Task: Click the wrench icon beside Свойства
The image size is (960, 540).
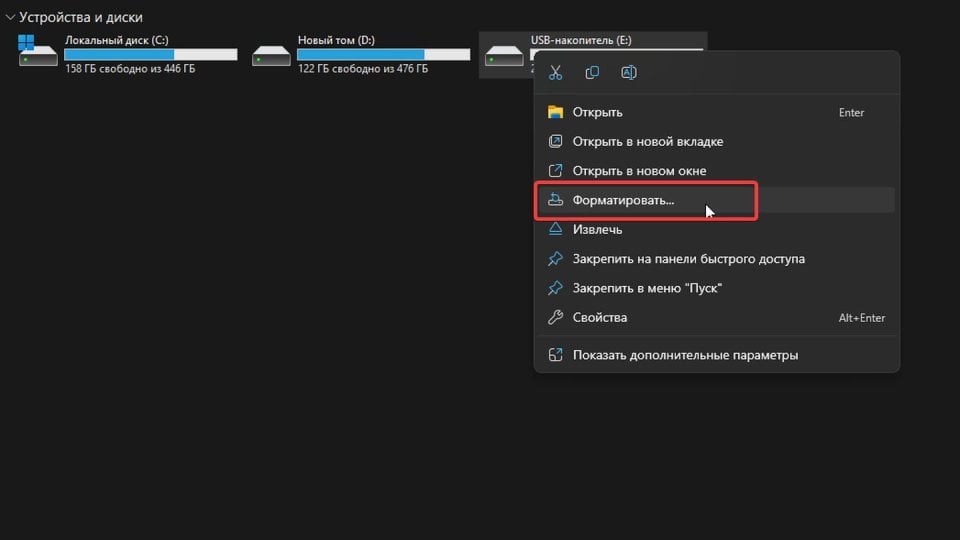Action: [x=556, y=317]
